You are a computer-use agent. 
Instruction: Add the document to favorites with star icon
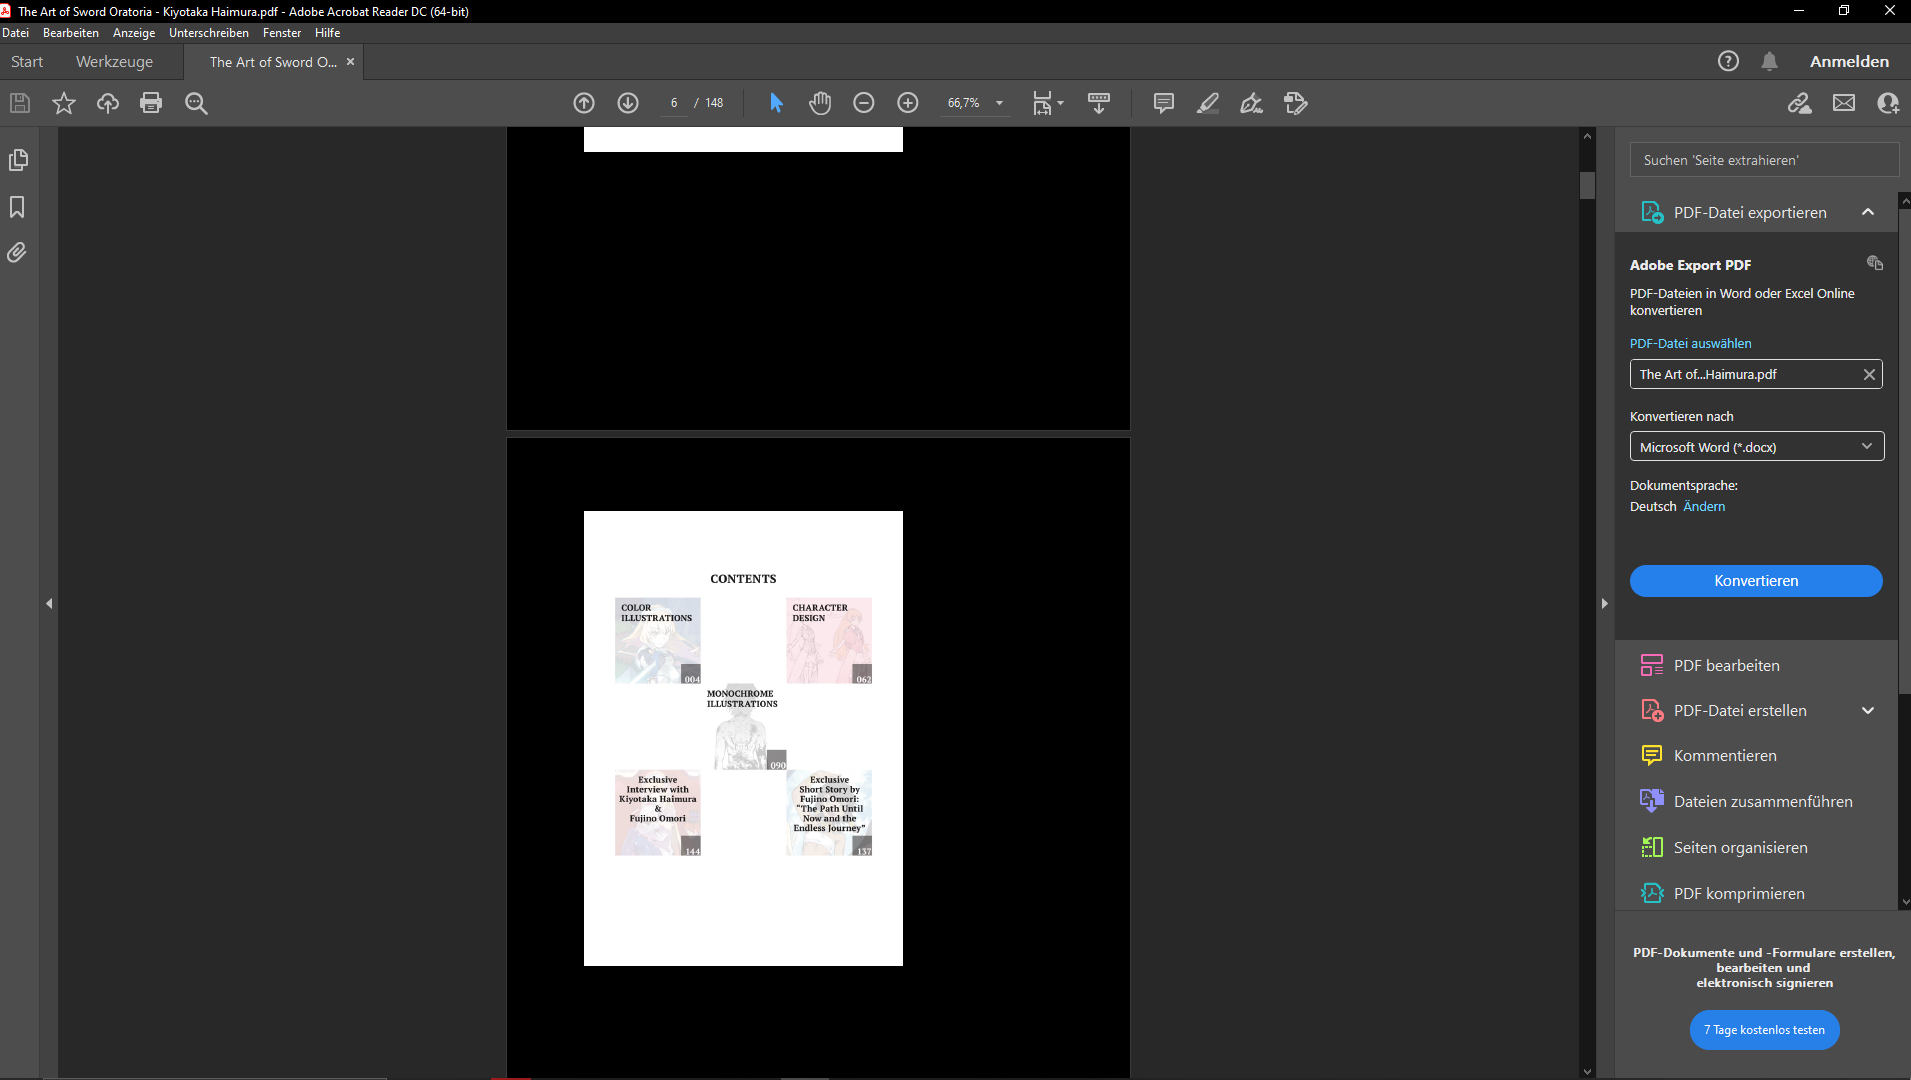[x=64, y=103]
